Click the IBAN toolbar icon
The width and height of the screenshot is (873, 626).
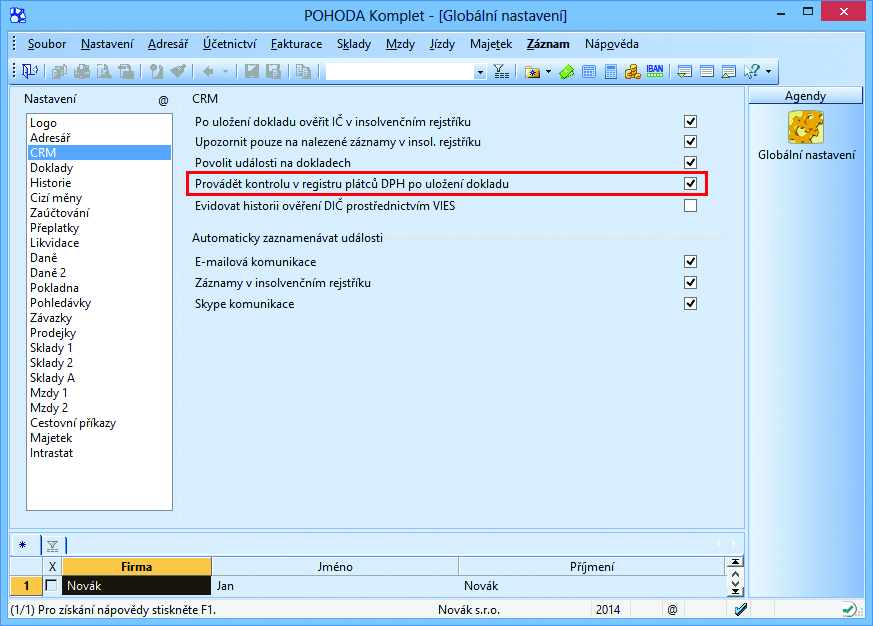[655, 71]
